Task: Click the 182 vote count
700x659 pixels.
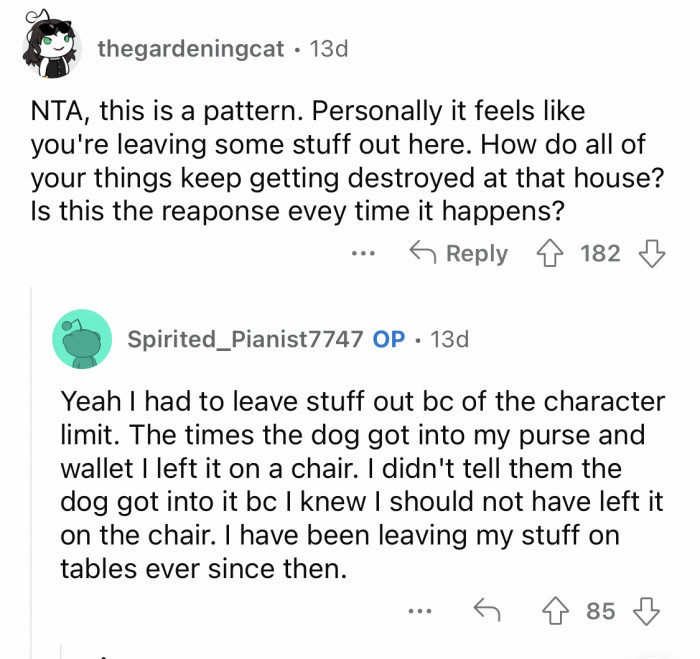Action: coord(600,254)
